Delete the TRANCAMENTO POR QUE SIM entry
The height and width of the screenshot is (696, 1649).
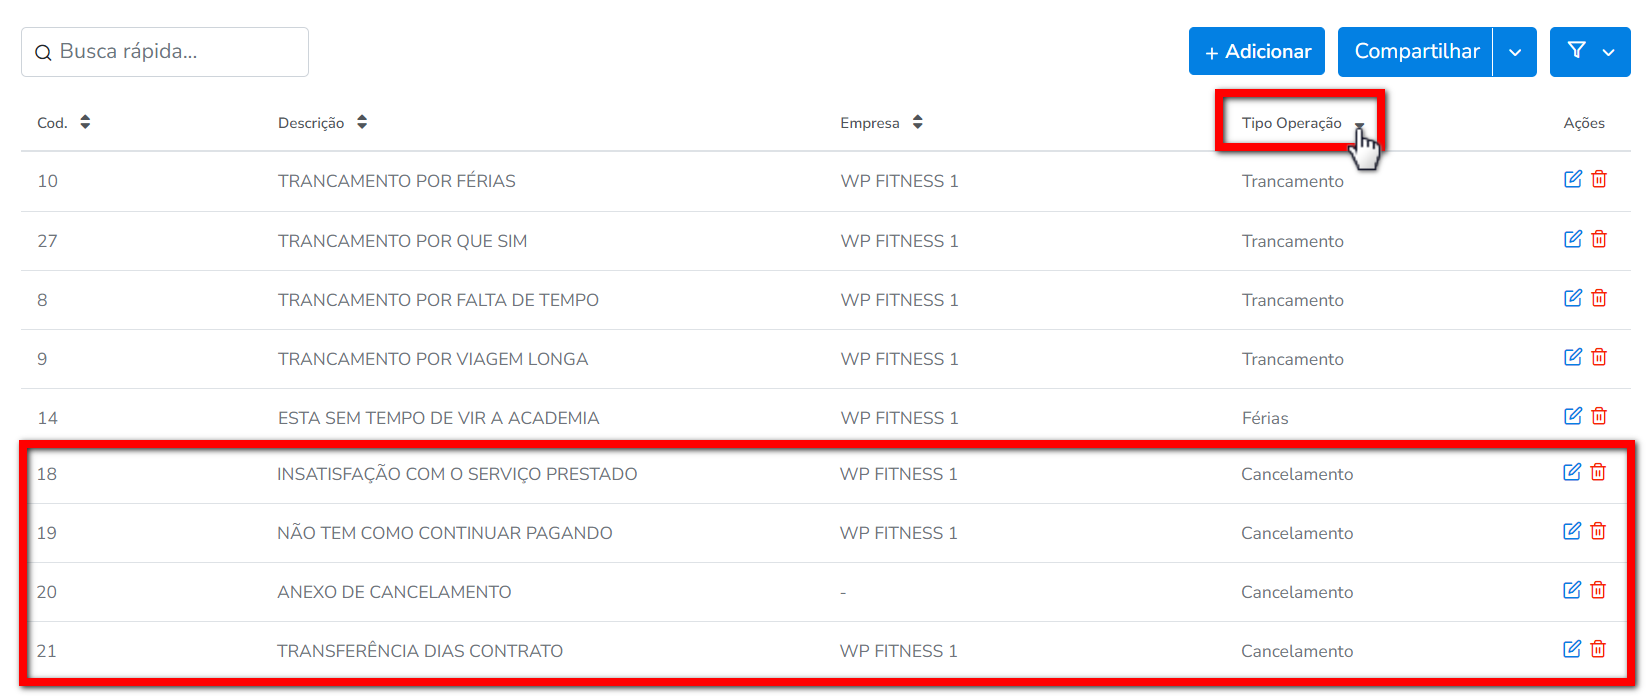point(1599,239)
